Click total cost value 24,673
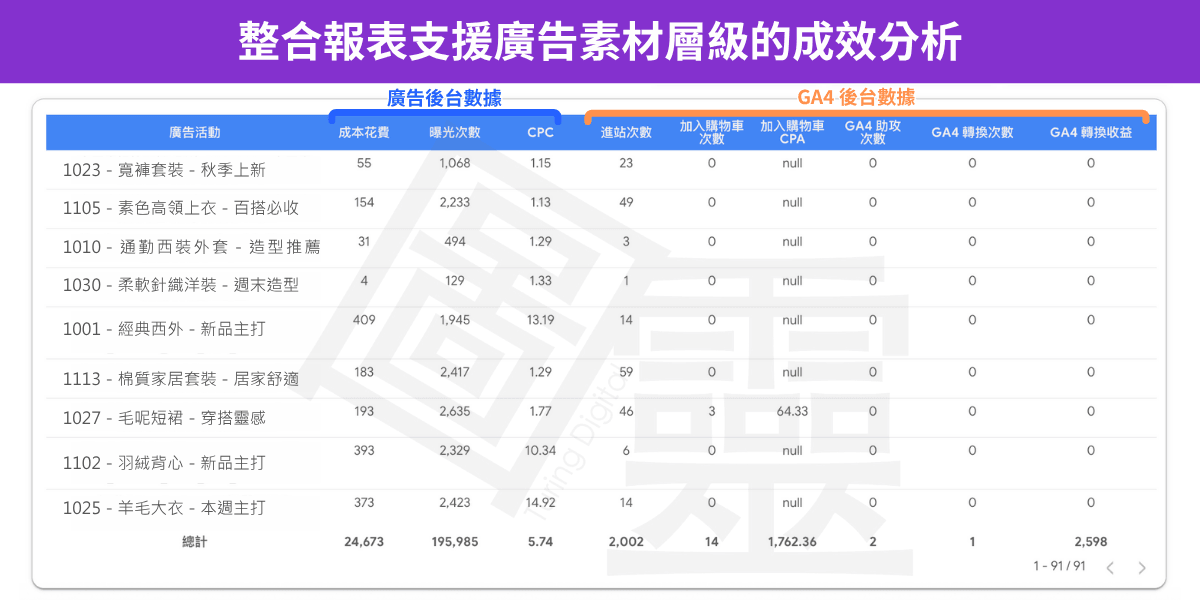Screen dimensions: 1200x600 click(x=364, y=541)
